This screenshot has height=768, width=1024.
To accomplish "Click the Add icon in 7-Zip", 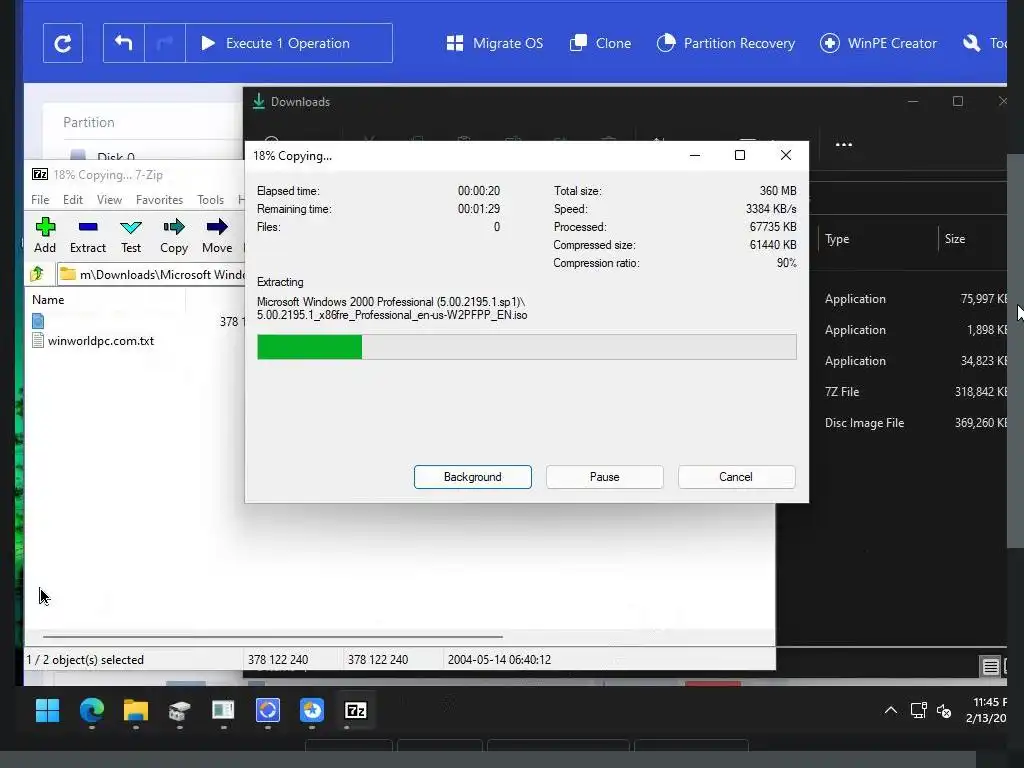I will click(45, 236).
